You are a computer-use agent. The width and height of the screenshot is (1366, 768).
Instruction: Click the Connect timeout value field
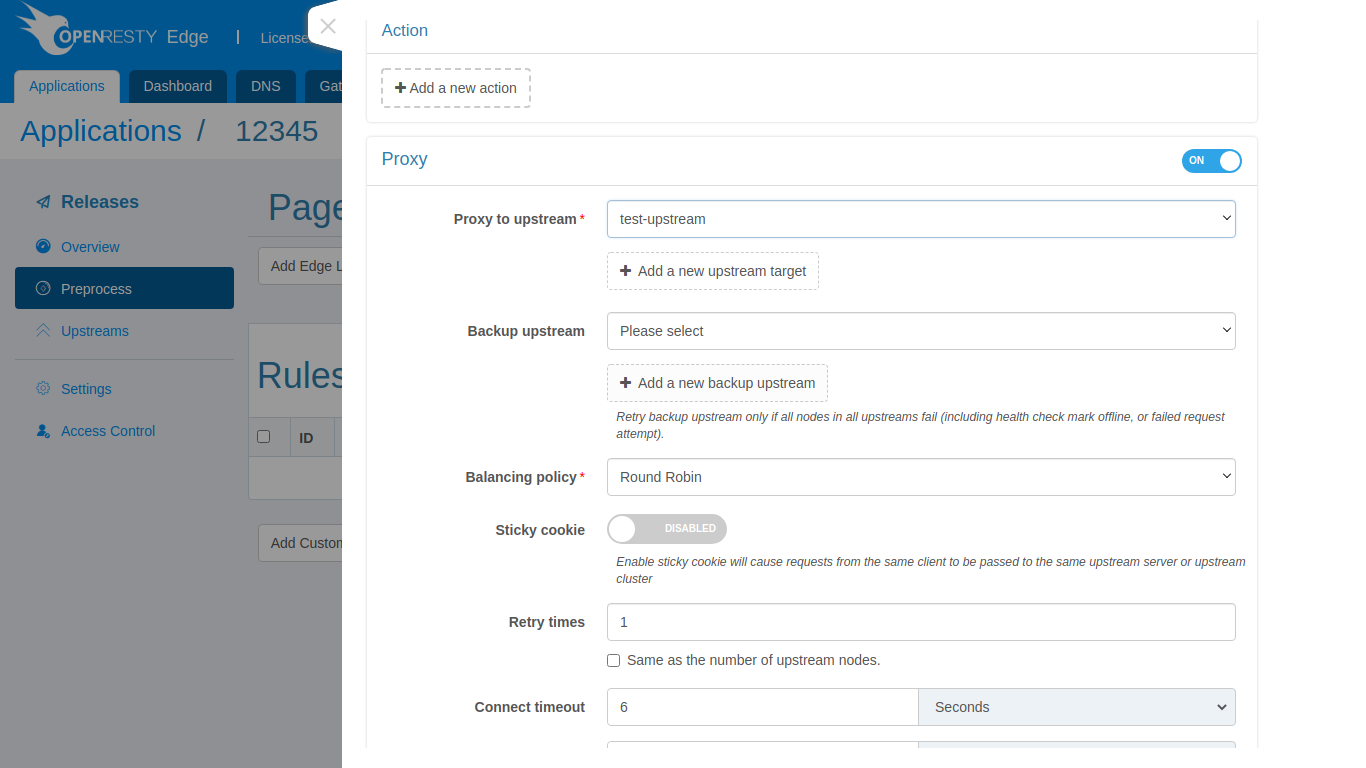[763, 707]
